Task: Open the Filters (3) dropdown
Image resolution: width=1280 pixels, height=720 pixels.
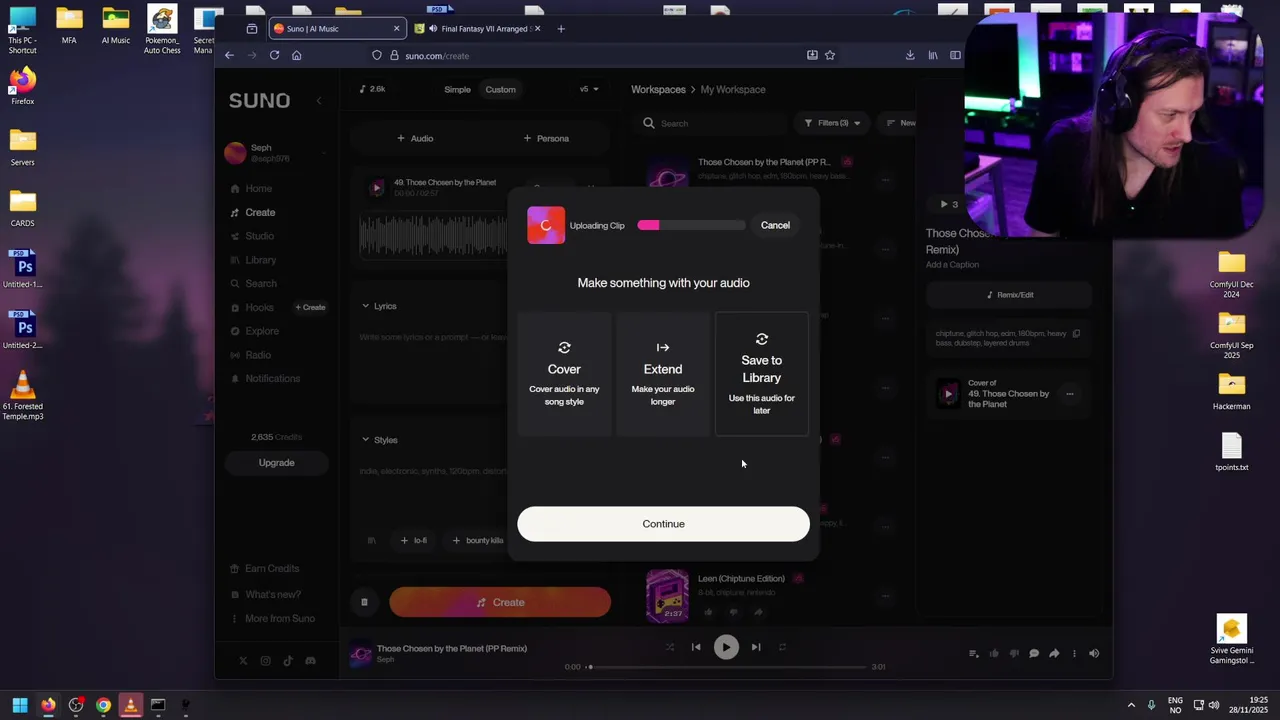Action: 832,123
